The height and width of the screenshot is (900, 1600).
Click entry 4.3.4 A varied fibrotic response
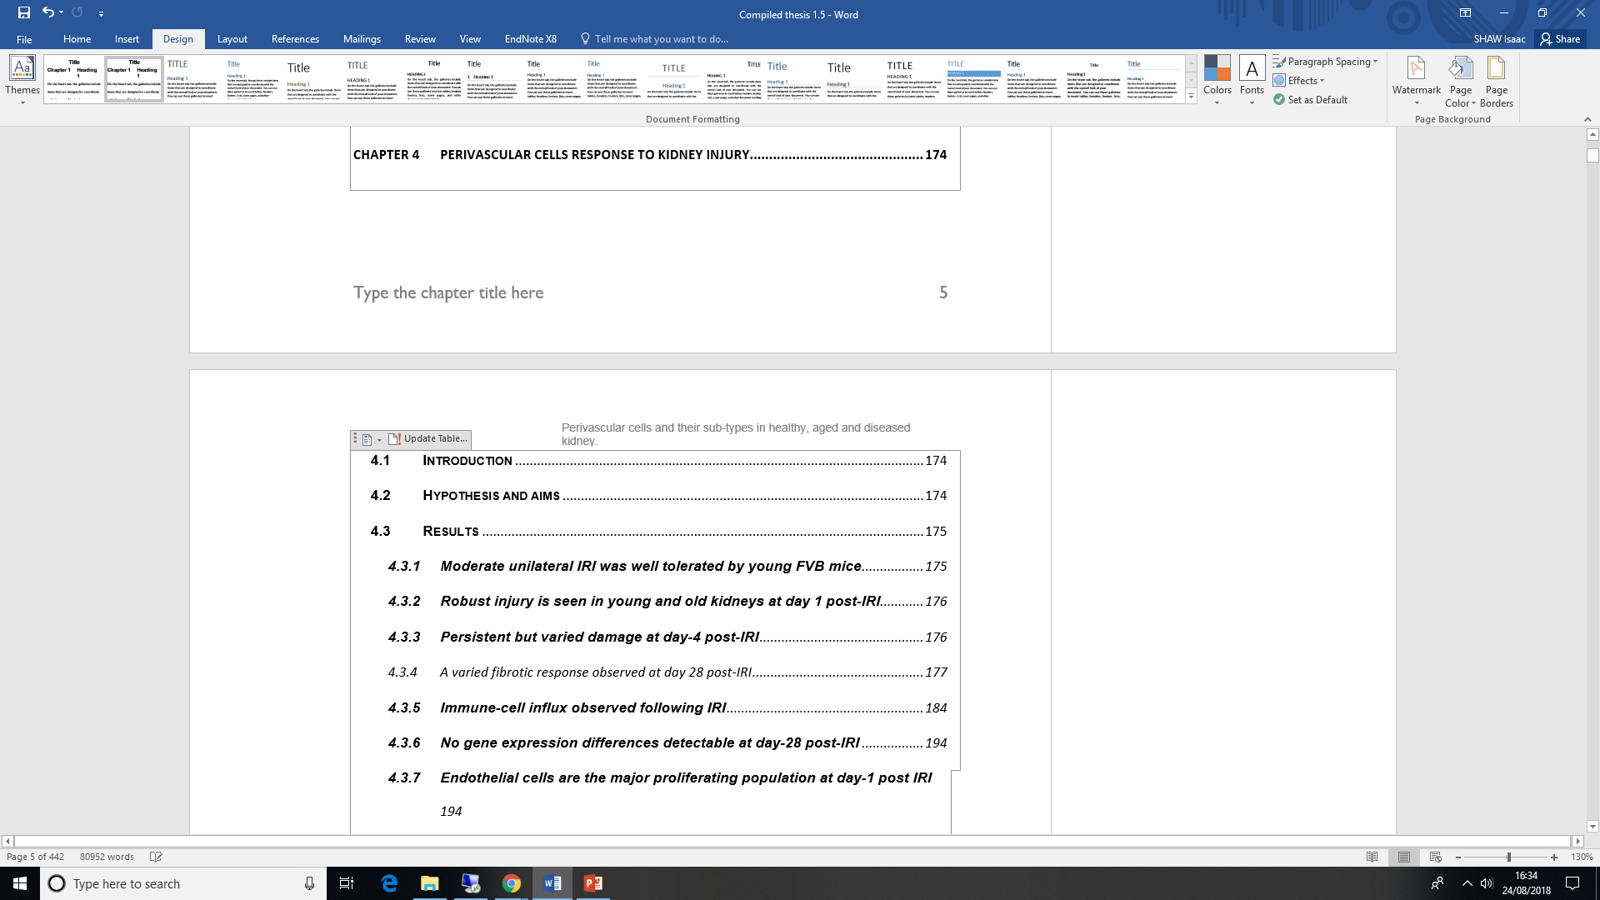click(667, 672)
